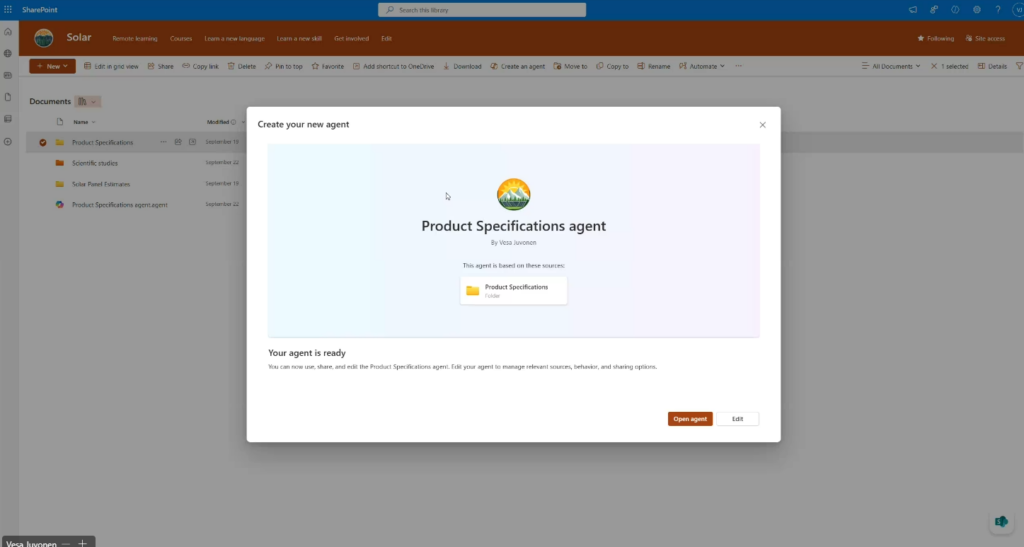Click Create an agent

(x=517, y=66)
